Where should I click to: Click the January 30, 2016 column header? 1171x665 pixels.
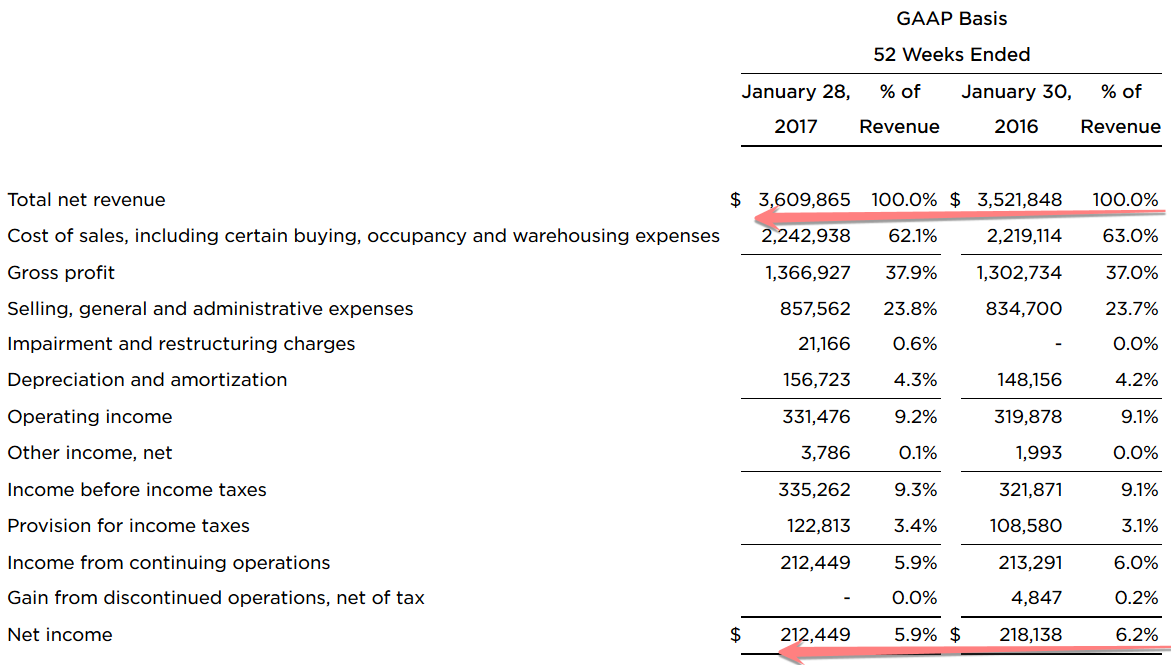coord(1016,109)
